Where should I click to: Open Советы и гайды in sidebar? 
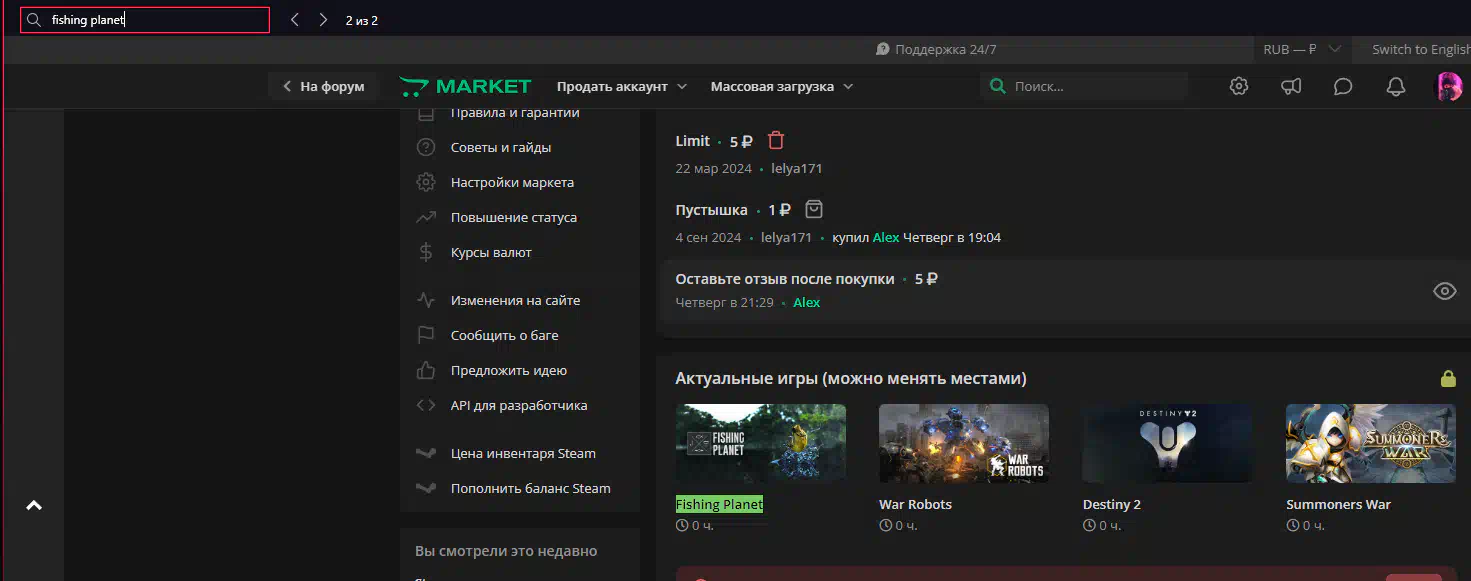click(x=501, y=147)
